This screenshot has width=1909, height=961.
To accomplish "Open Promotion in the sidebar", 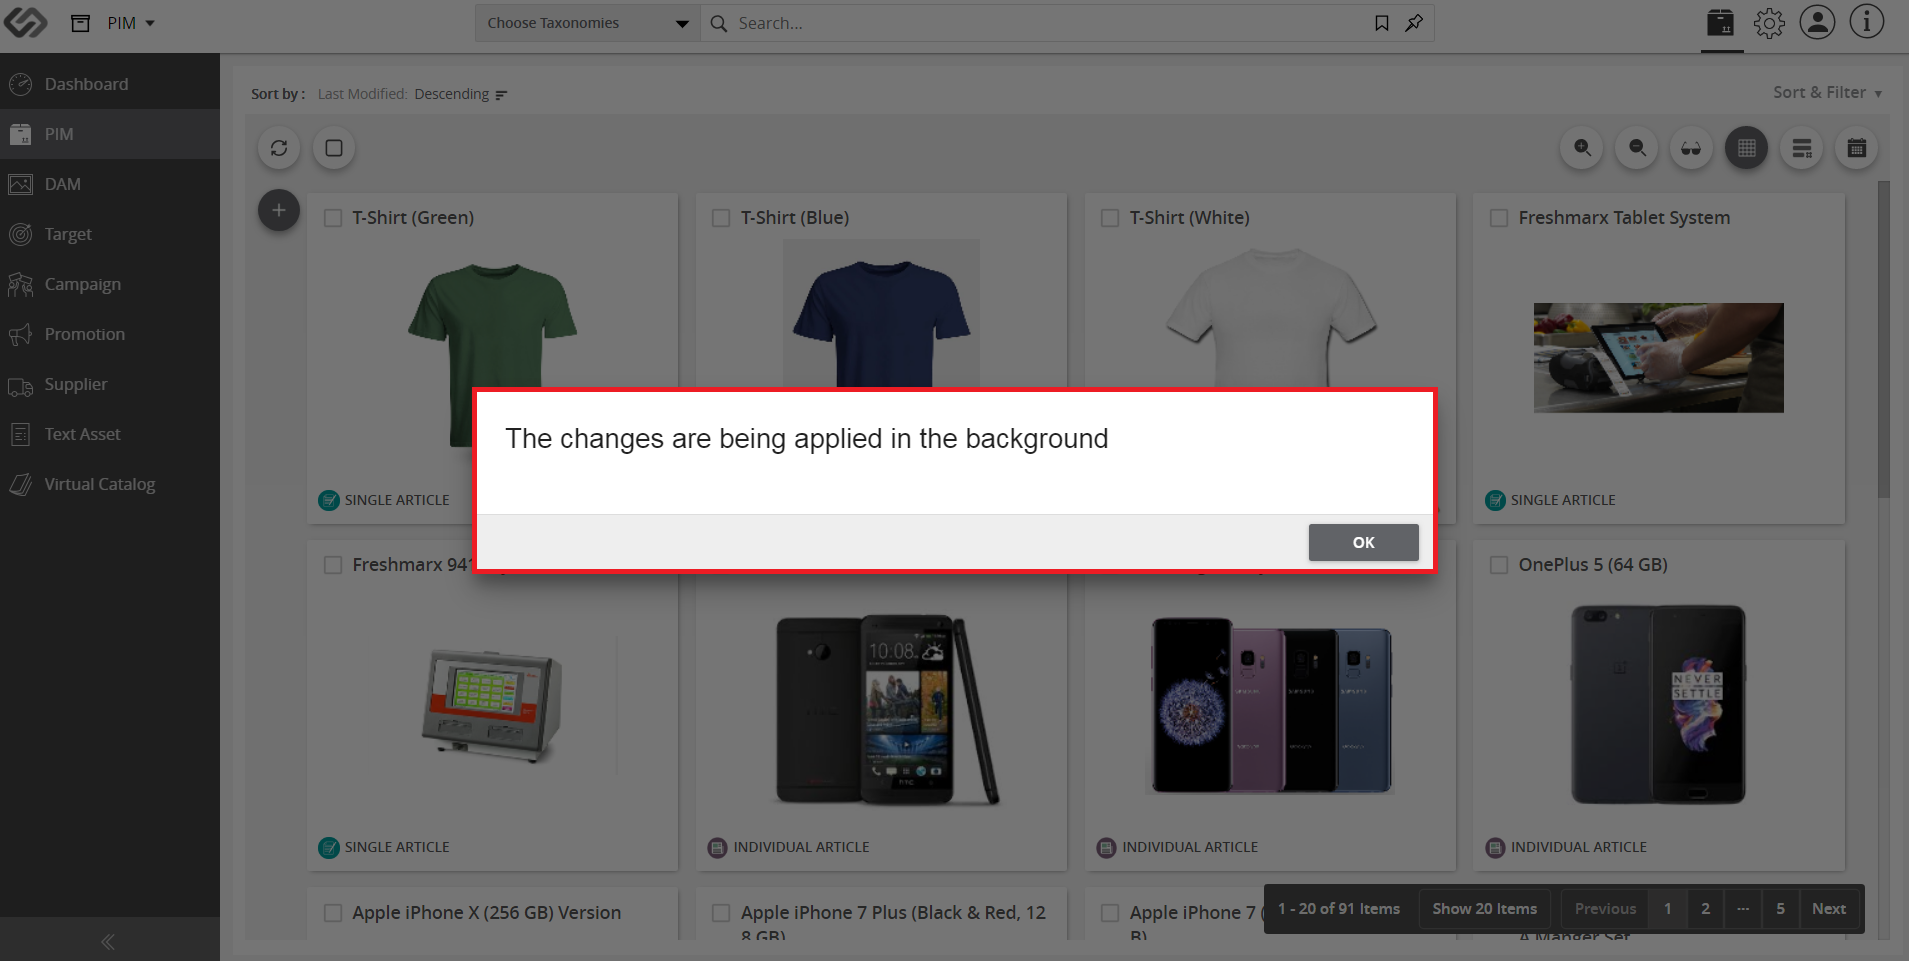I will pyautogui.click(x=110, y=334).
